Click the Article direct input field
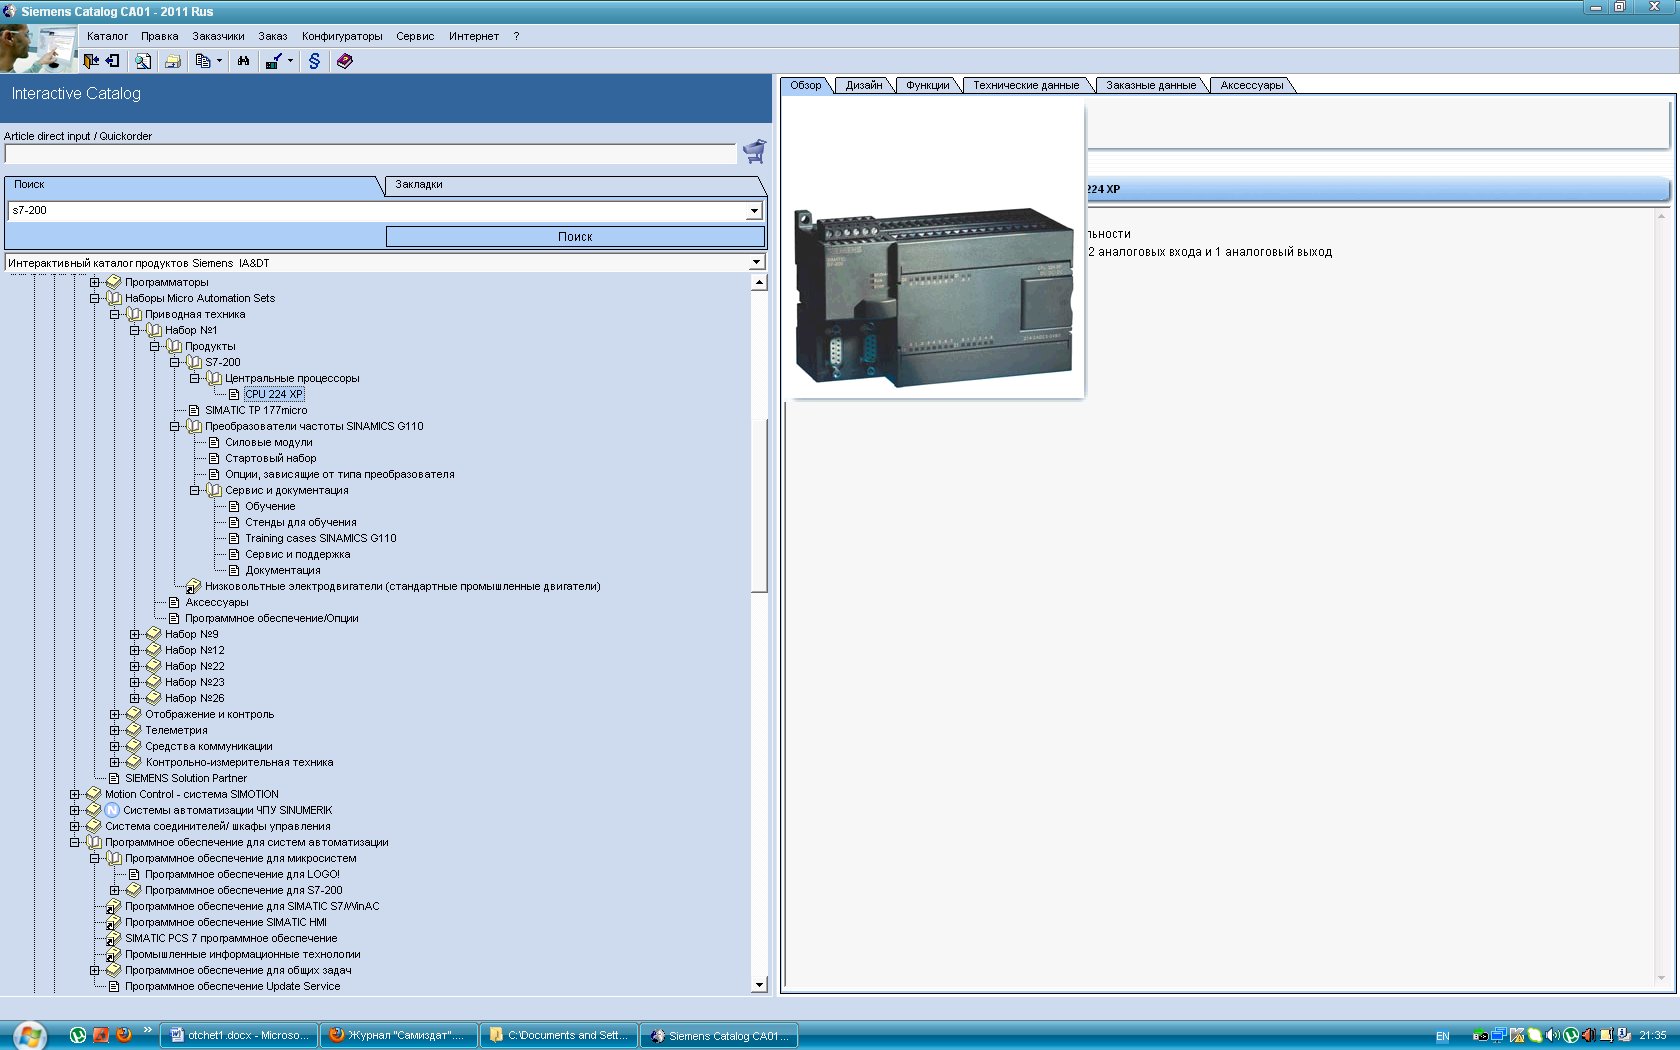Image resolution: width=1680 pixels, height=1050 pixels. coord(370,154)
